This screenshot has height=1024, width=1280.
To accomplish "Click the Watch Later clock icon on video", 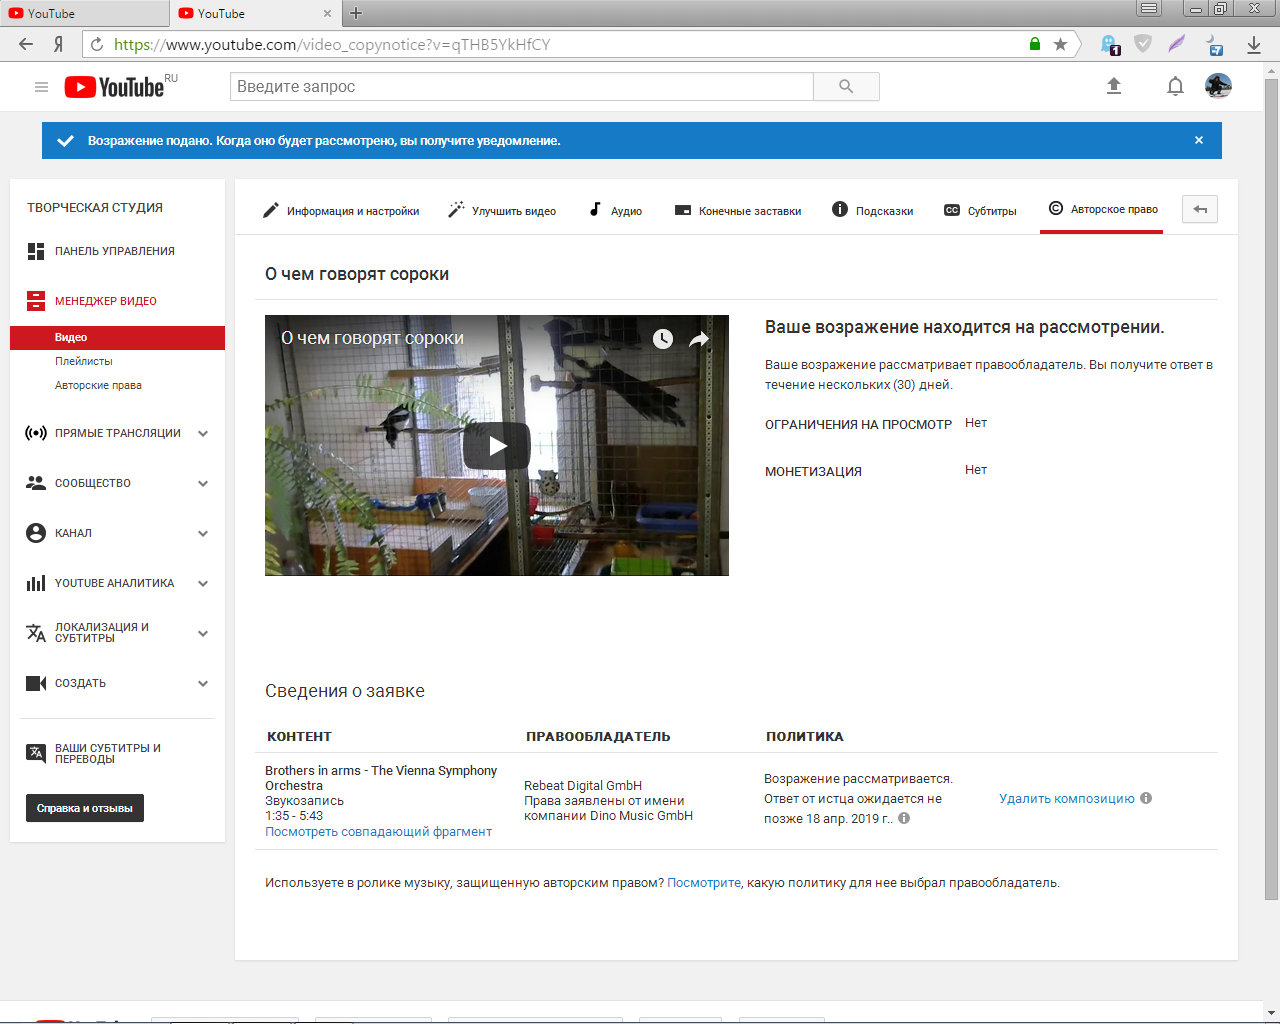I will pyautogui.click(x=663, y=339).
